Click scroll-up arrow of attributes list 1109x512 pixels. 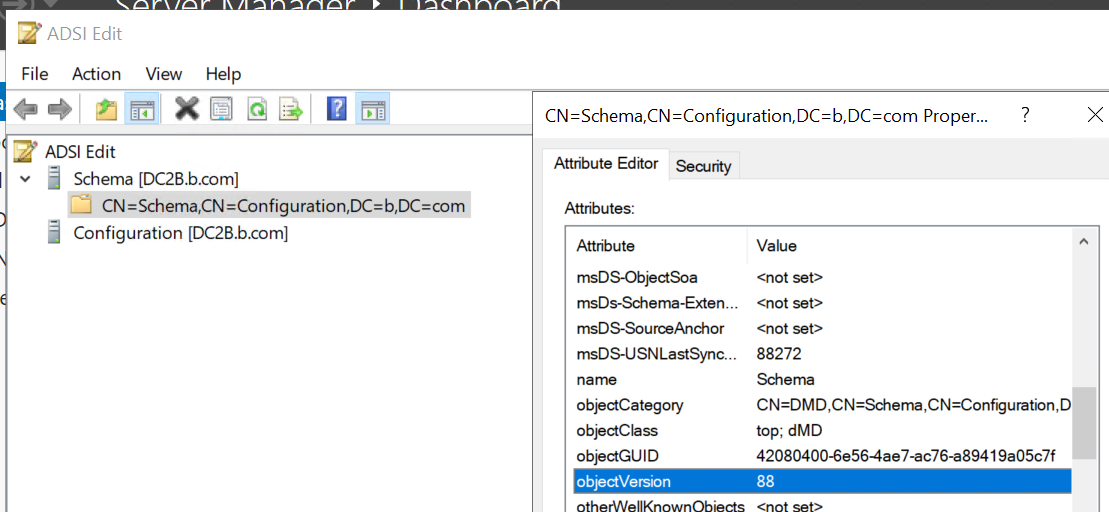(1084, 242)
